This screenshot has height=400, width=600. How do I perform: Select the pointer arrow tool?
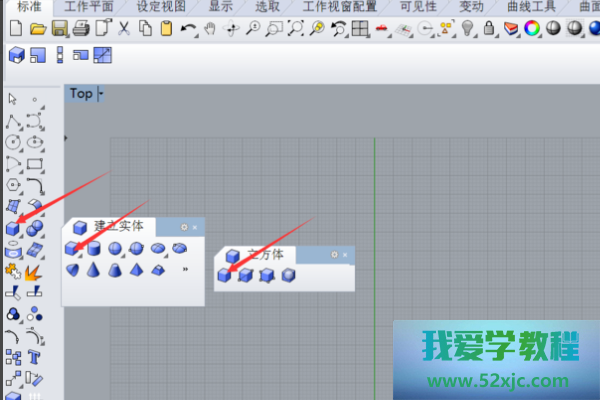coord(13,99)
